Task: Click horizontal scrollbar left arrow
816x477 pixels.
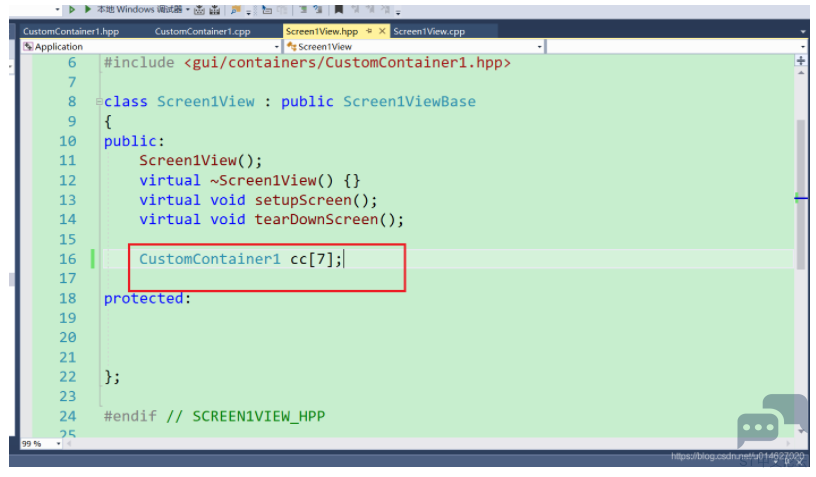Action: point(68,444)
